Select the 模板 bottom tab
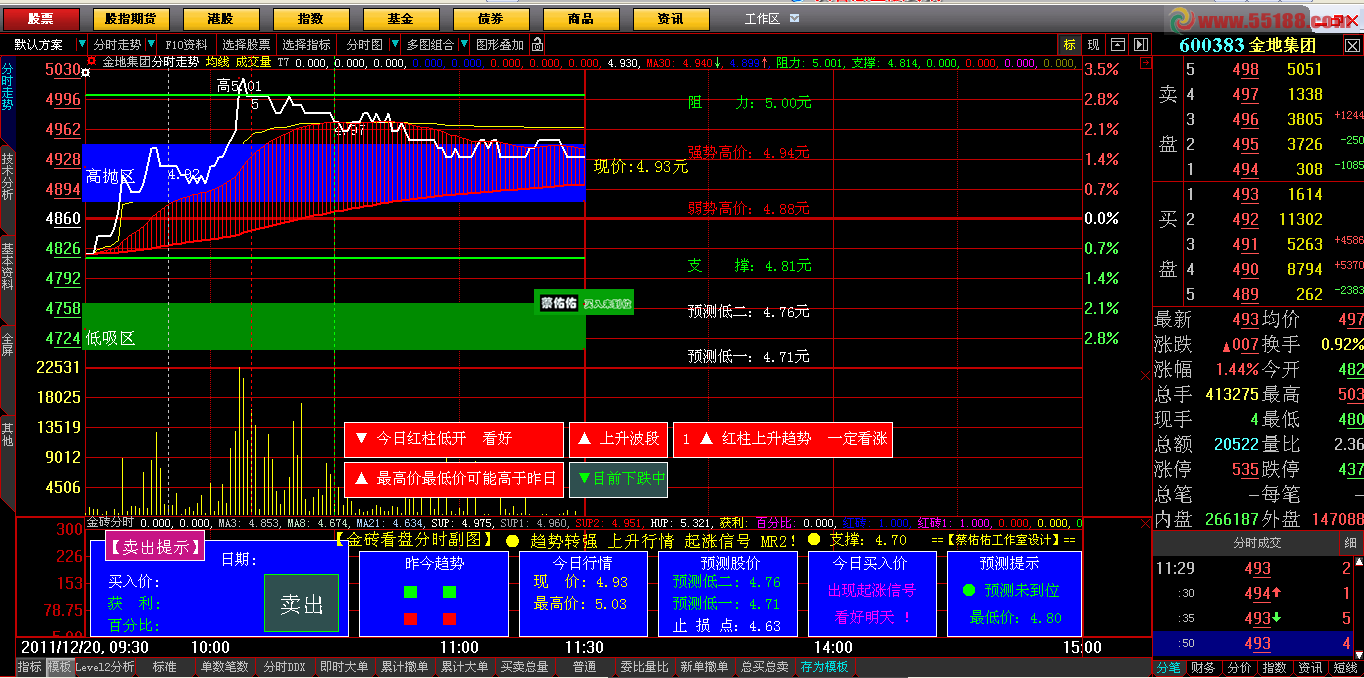Screen dimensions: 1364x678 [60, 667]
